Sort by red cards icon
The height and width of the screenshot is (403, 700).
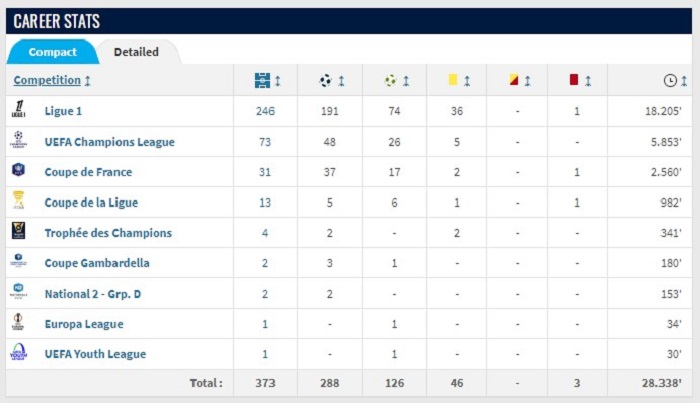click(574, 80)
